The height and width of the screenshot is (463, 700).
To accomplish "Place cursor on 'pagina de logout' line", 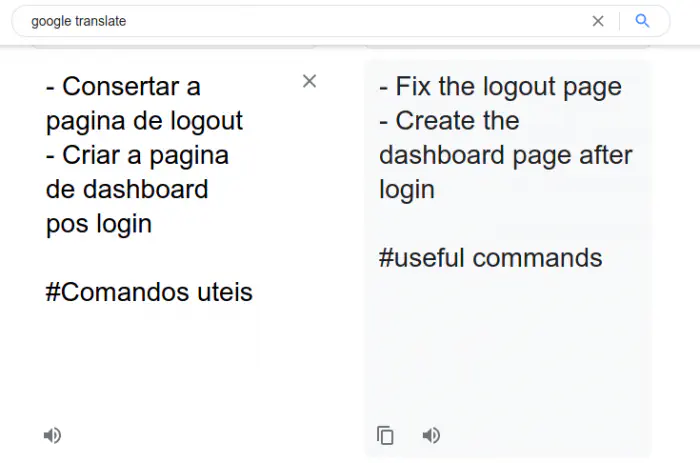I will (x=144, y=121).
